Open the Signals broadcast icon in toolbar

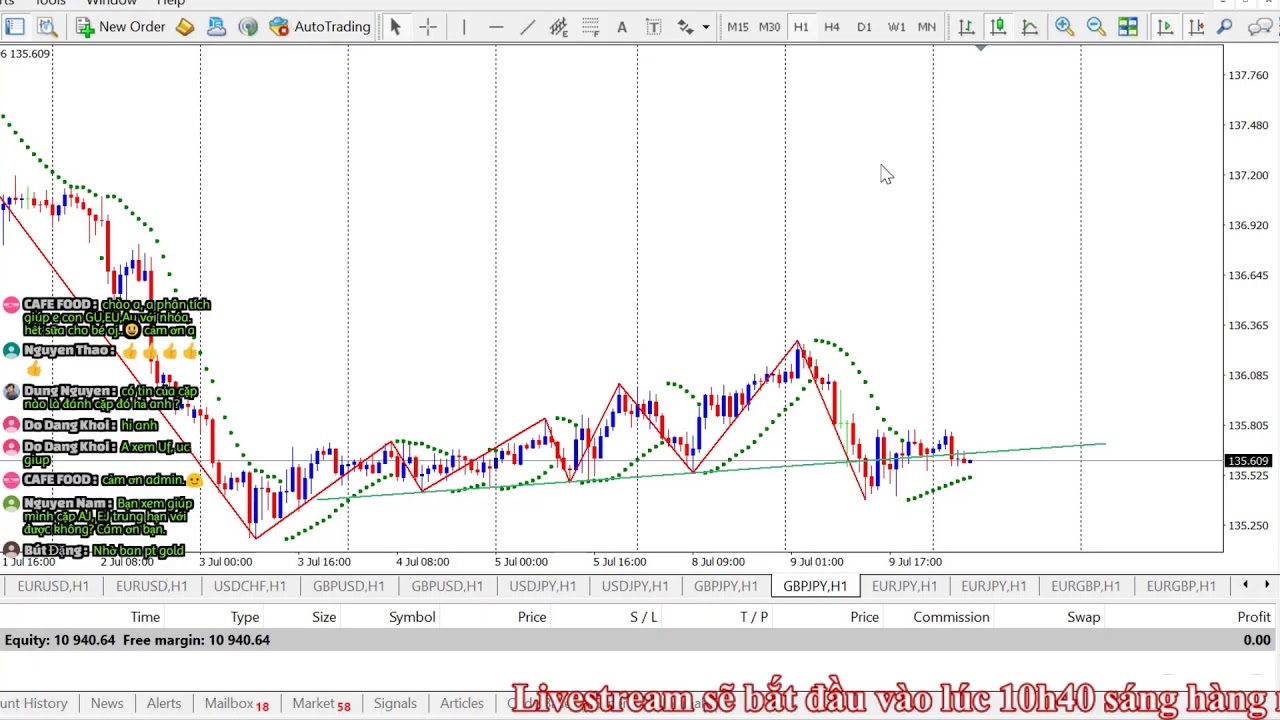click(x=248, y=27)
